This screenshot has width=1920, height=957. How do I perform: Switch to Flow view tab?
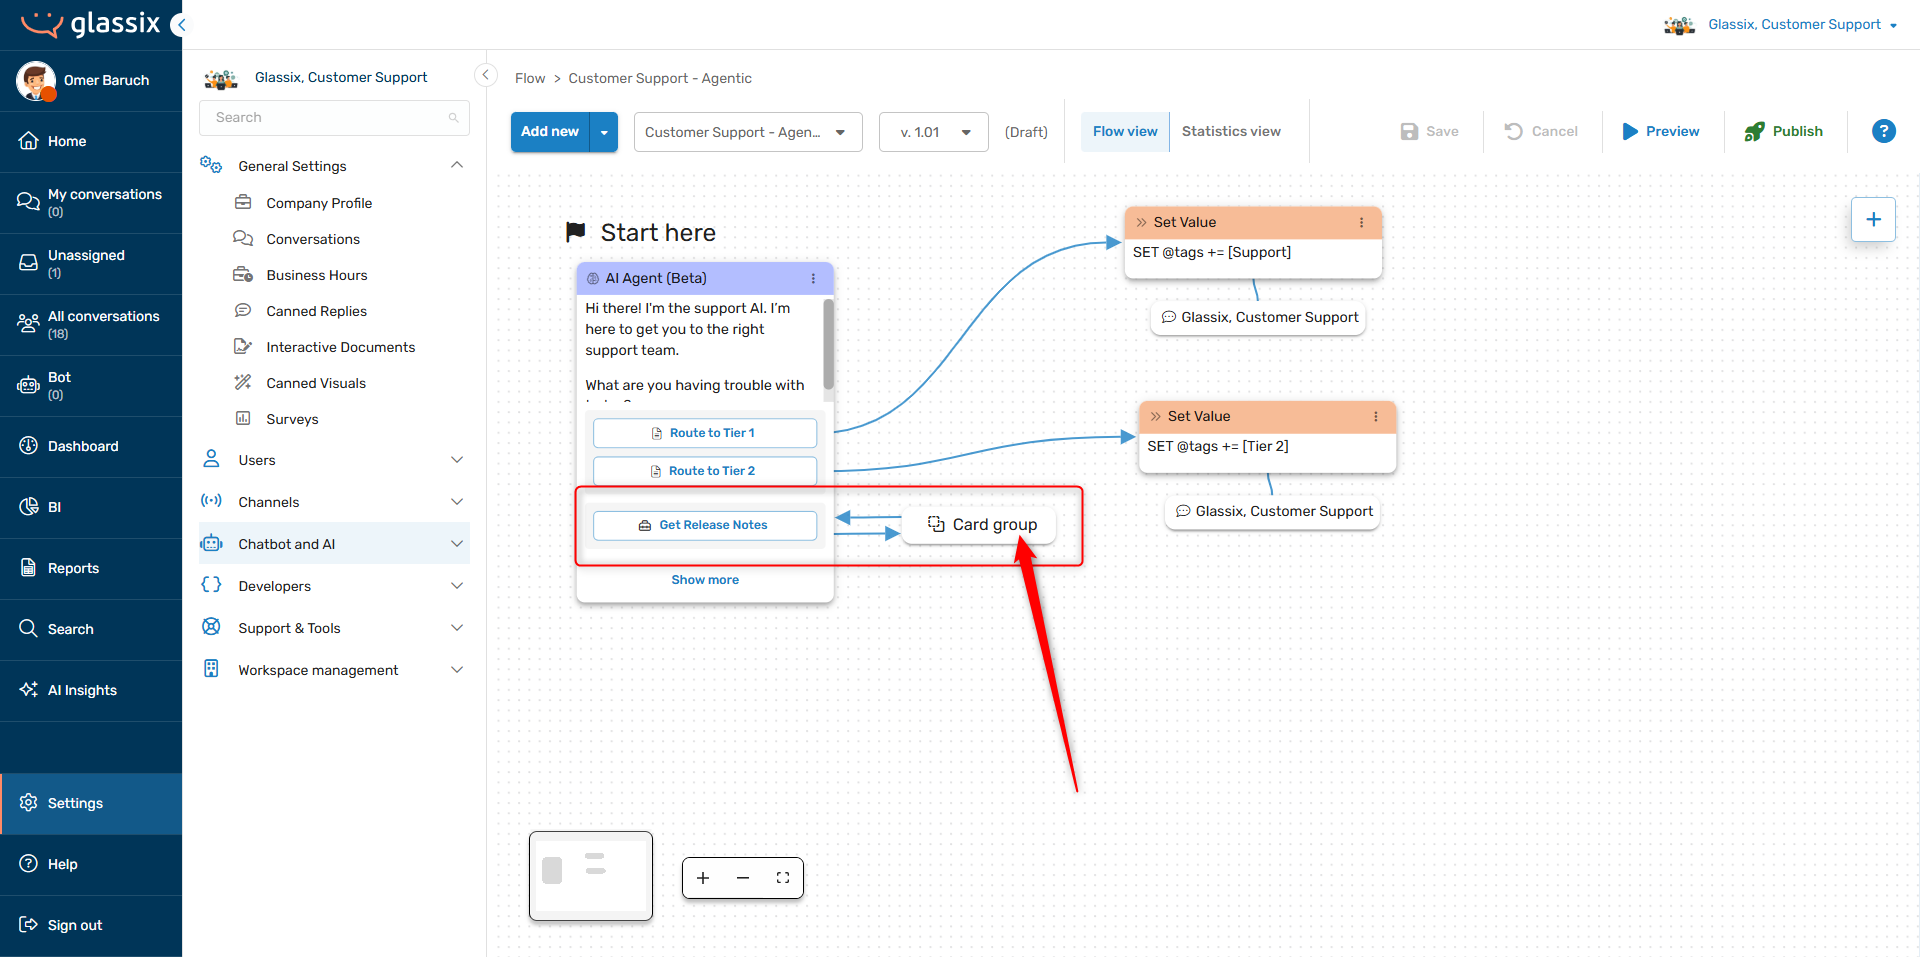tap(1125, 131)
